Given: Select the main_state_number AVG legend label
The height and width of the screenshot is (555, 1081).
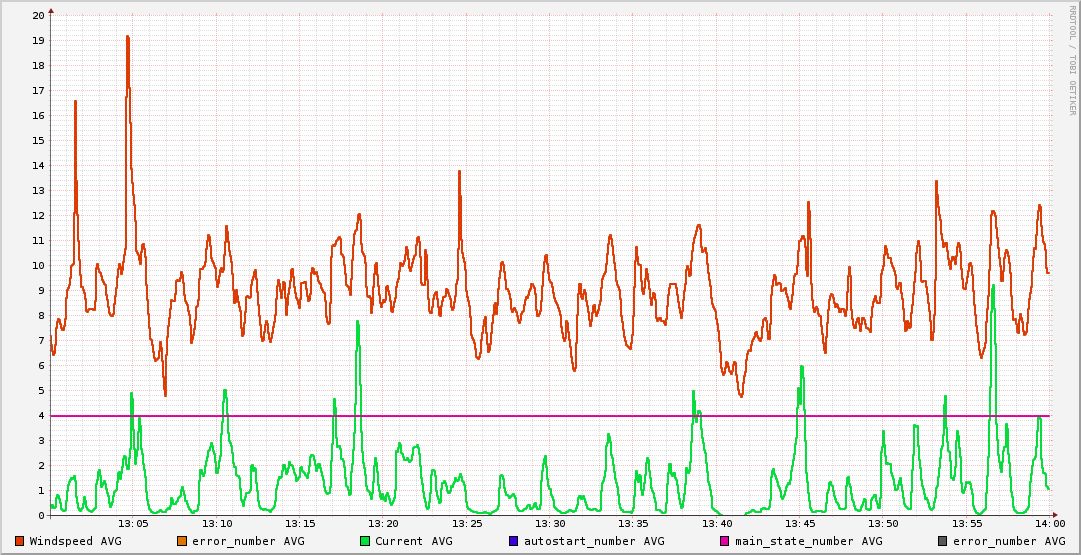Looking at the screenshot, I should pyautogui.click(x=808, y=541).
